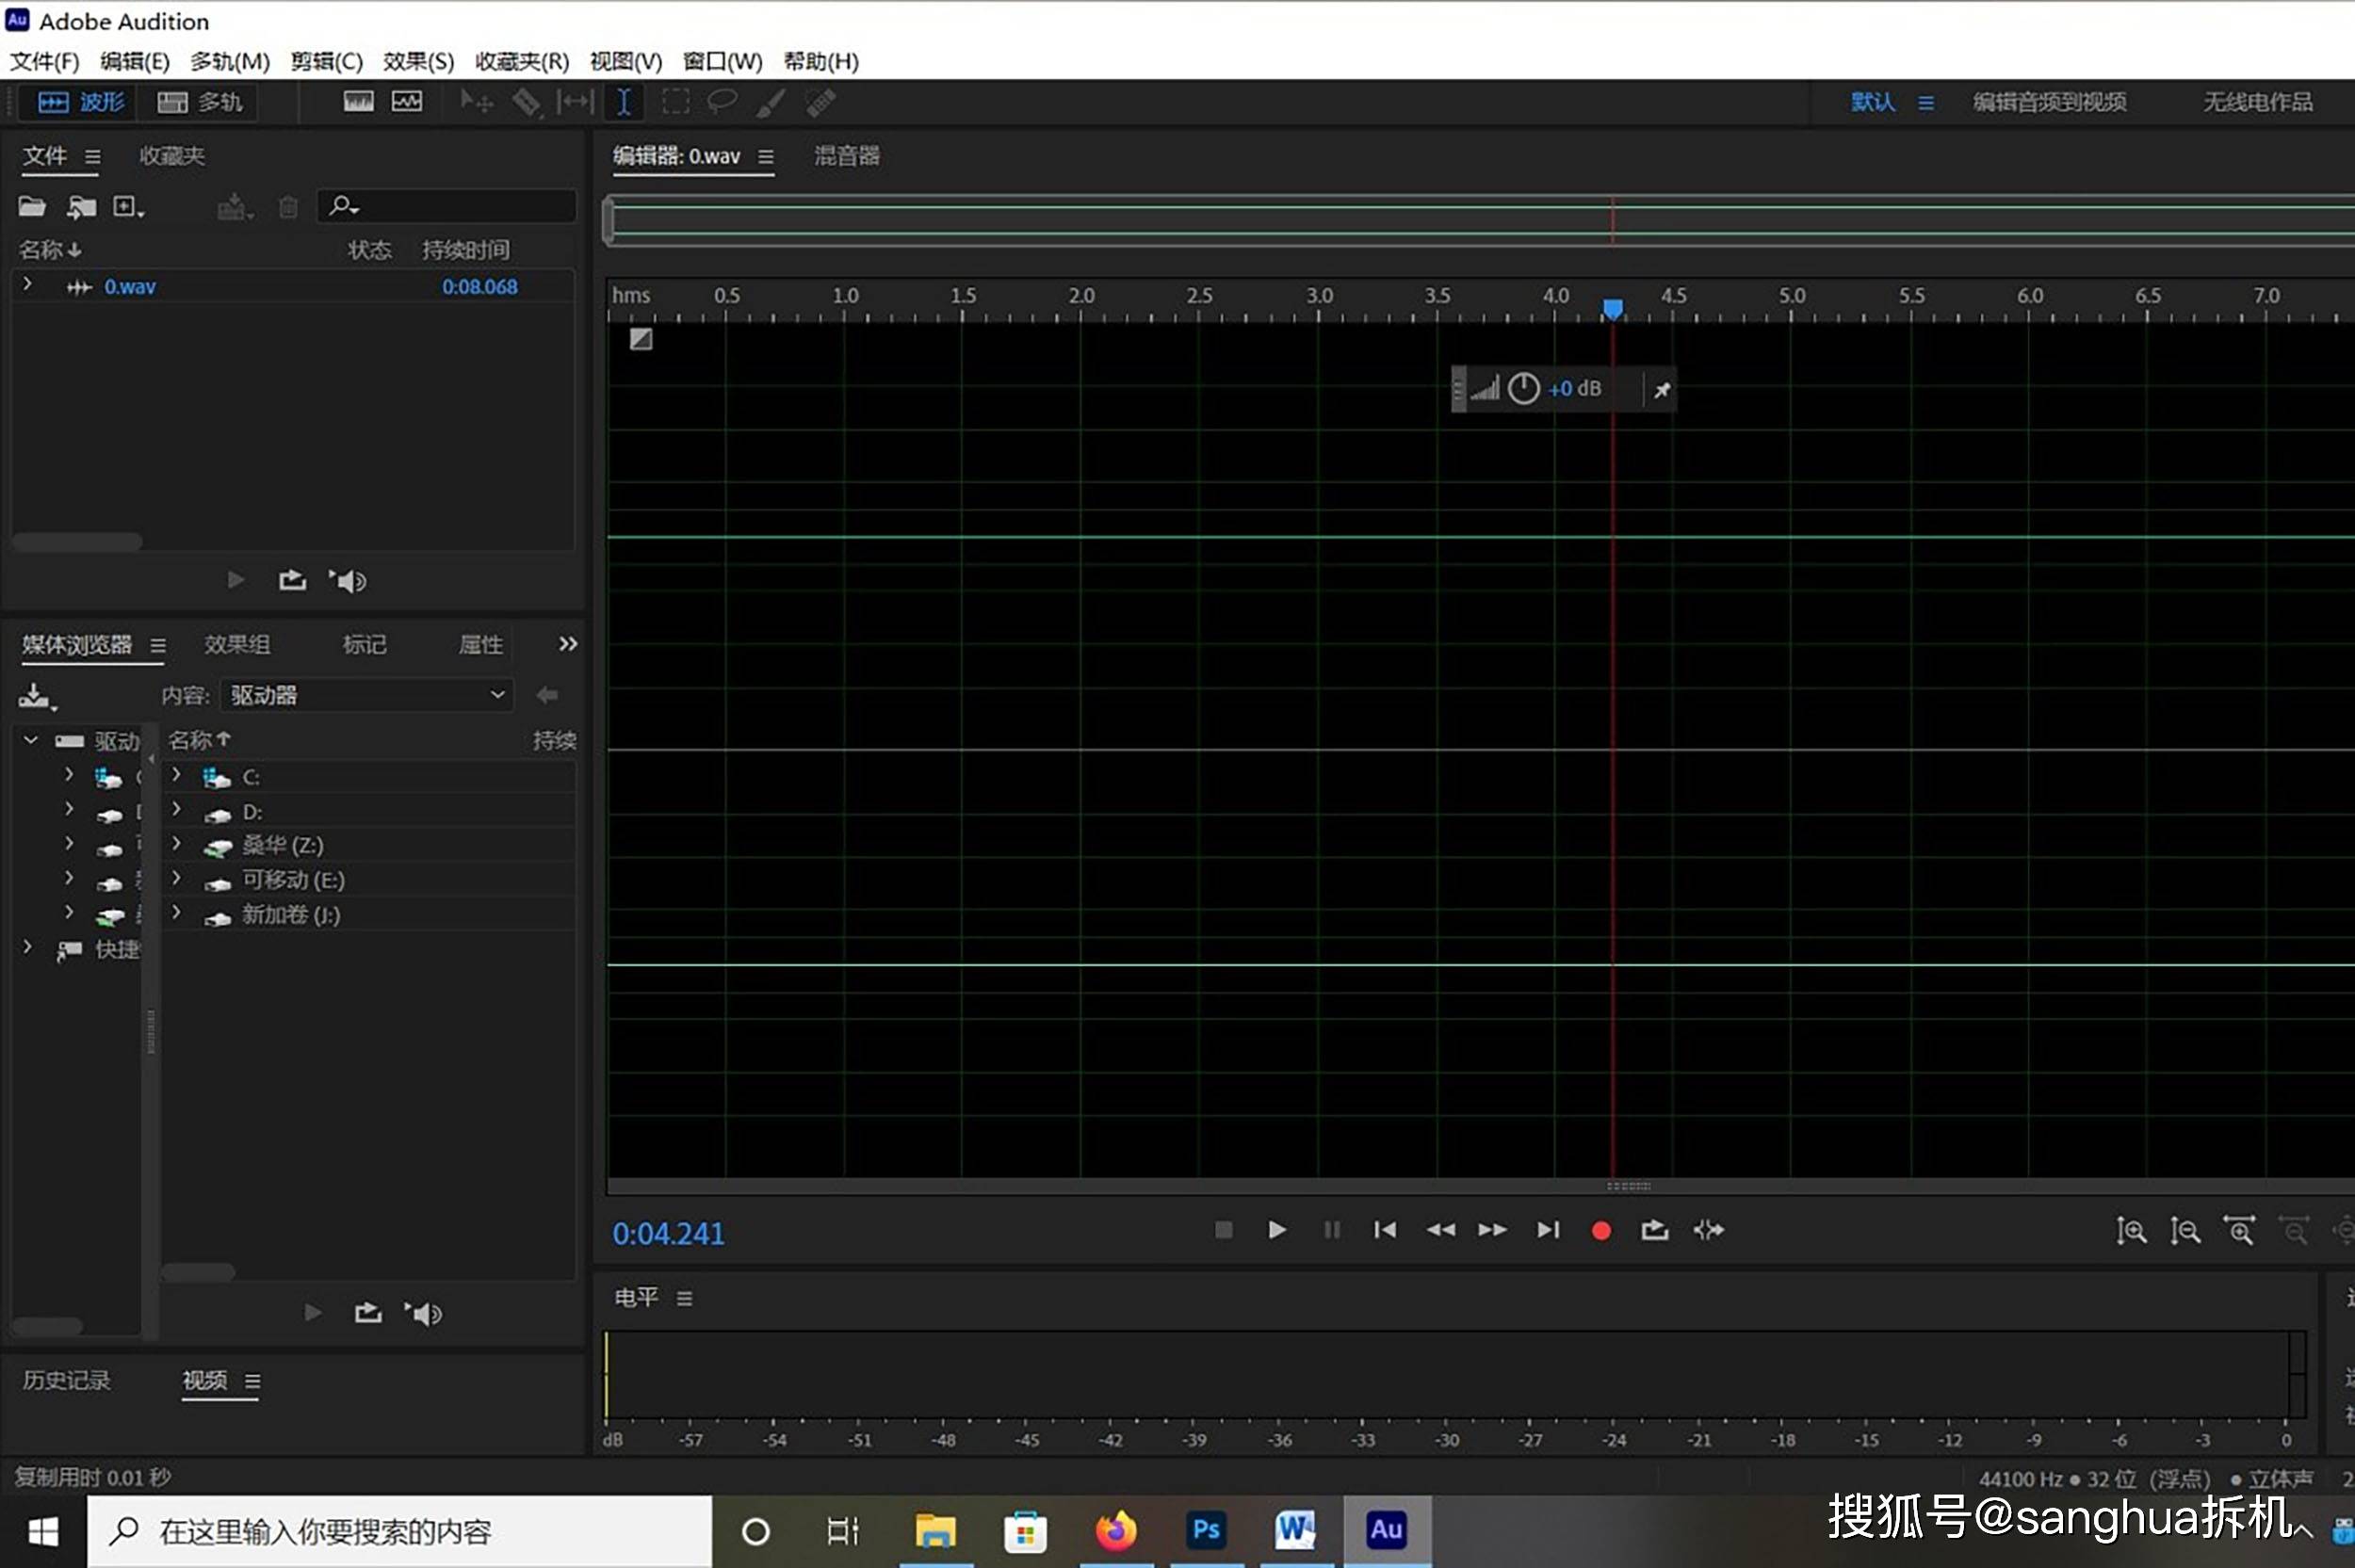
Task: Zoom in amplitude with magnifier icon
Action: click(x=2130, y=1230)
